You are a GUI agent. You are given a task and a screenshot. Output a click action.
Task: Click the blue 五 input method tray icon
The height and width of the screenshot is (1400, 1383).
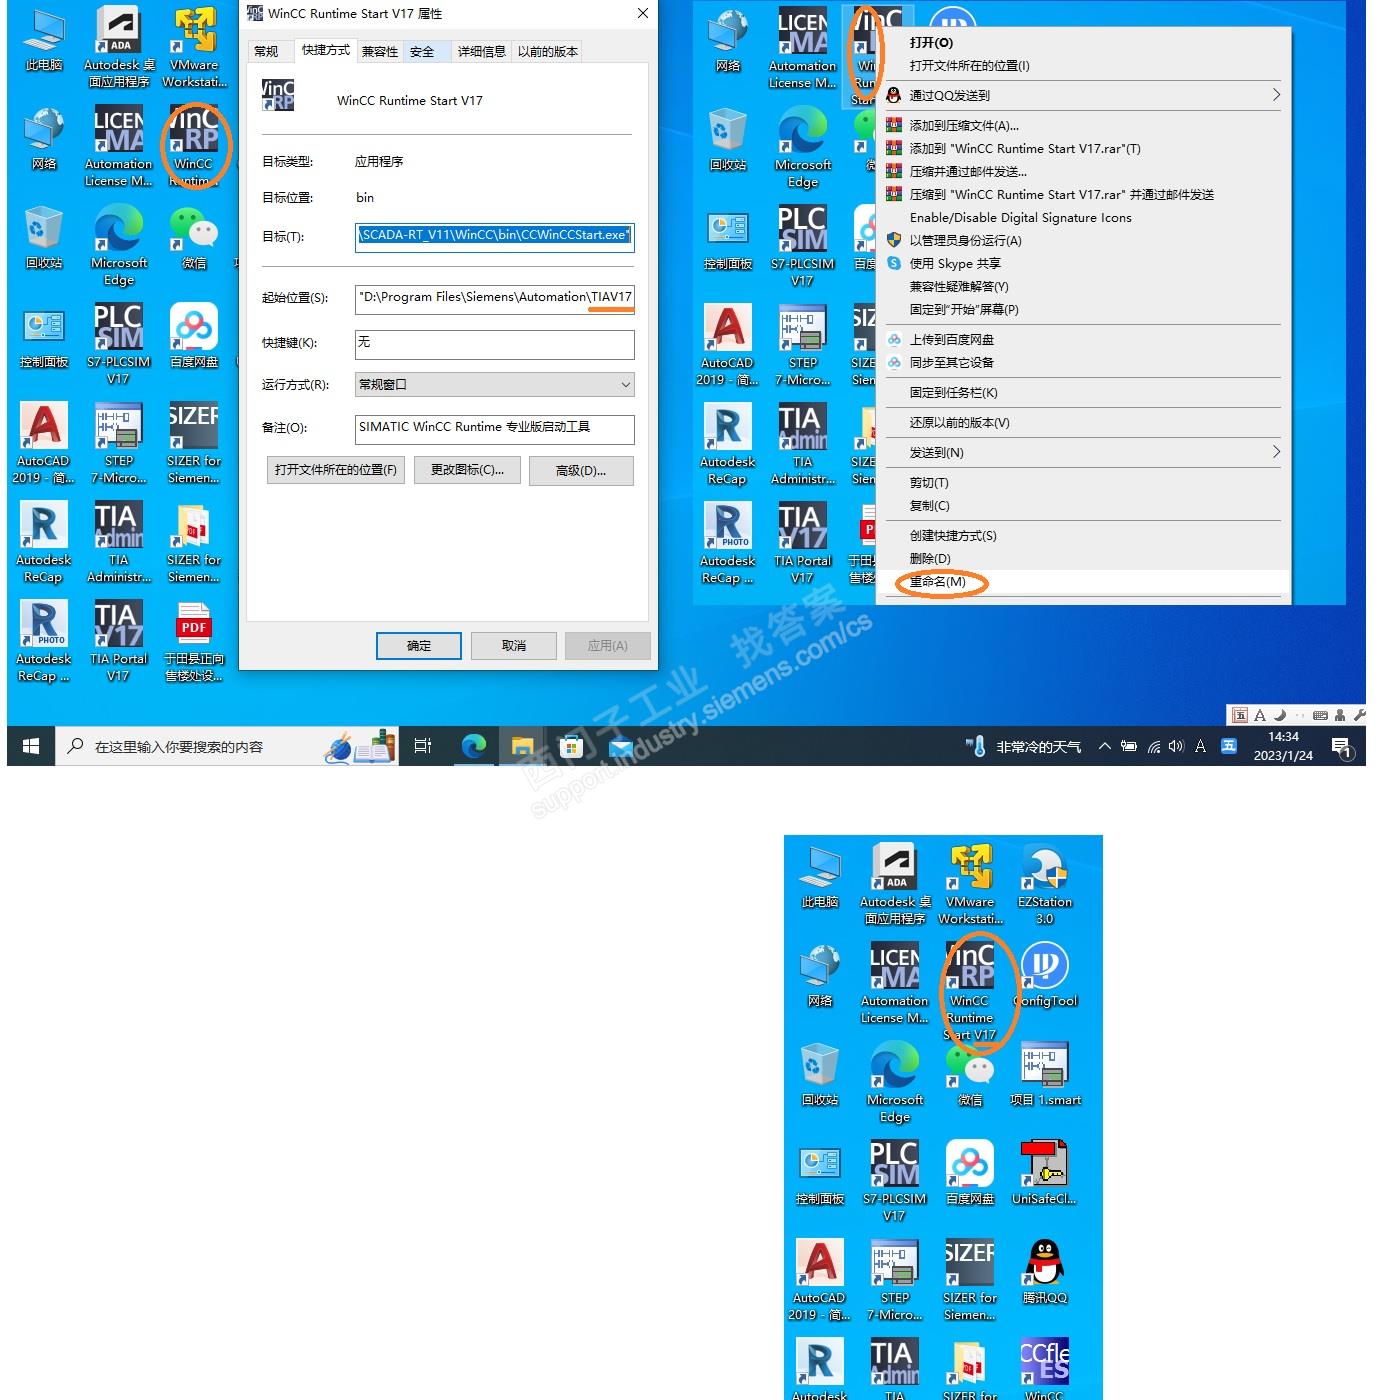1229,746
